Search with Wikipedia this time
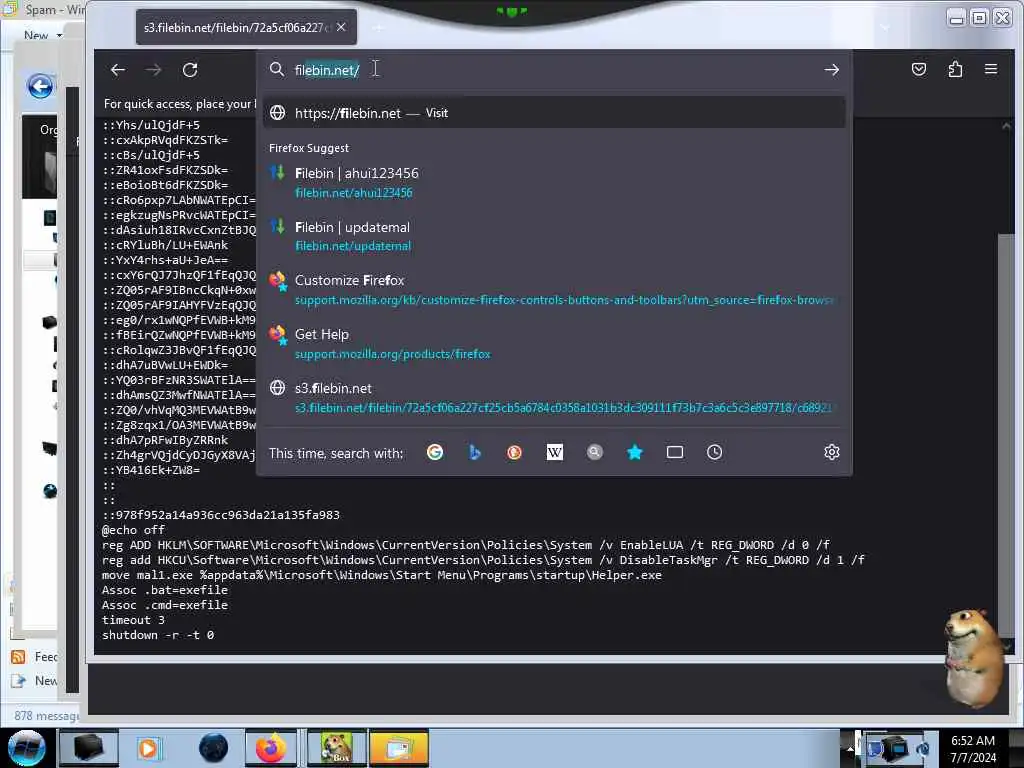1024x768 pixels. 554,452
